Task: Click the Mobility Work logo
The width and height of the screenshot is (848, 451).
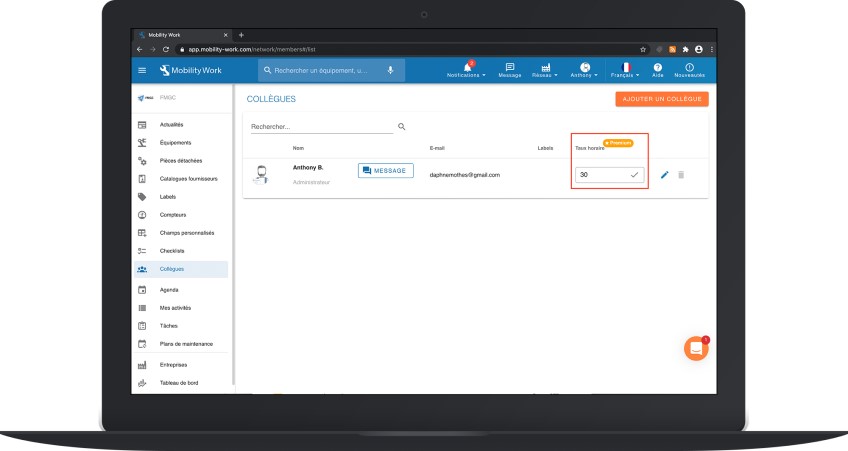Action: coord(190,70)
